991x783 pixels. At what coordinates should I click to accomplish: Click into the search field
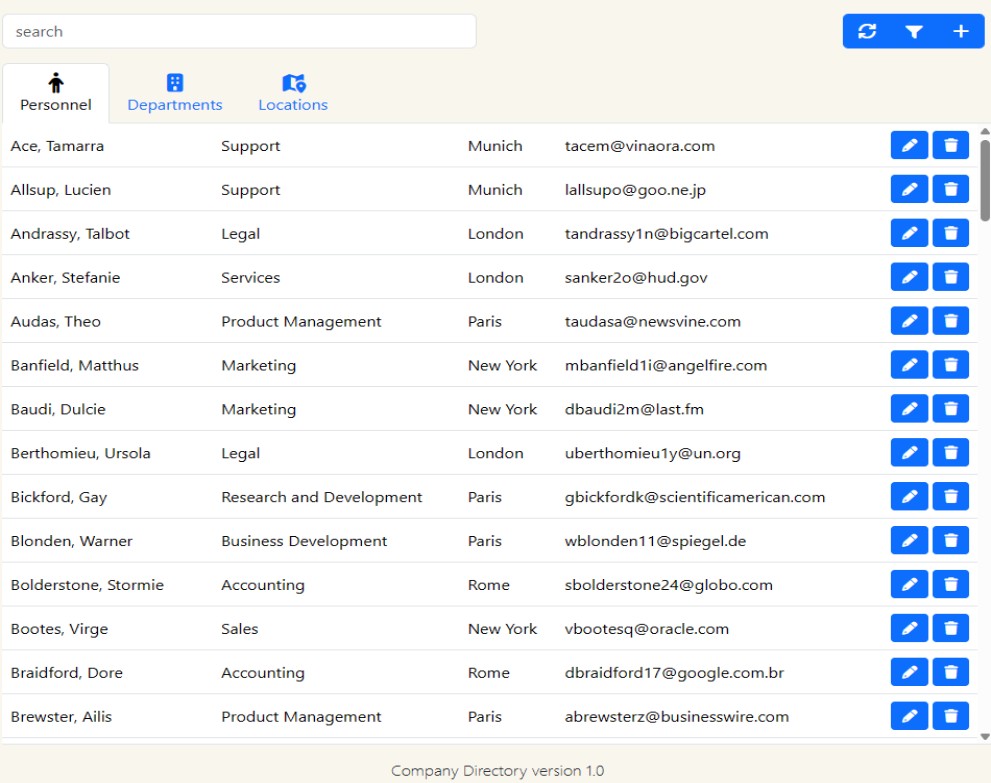[x=239, y=32]
